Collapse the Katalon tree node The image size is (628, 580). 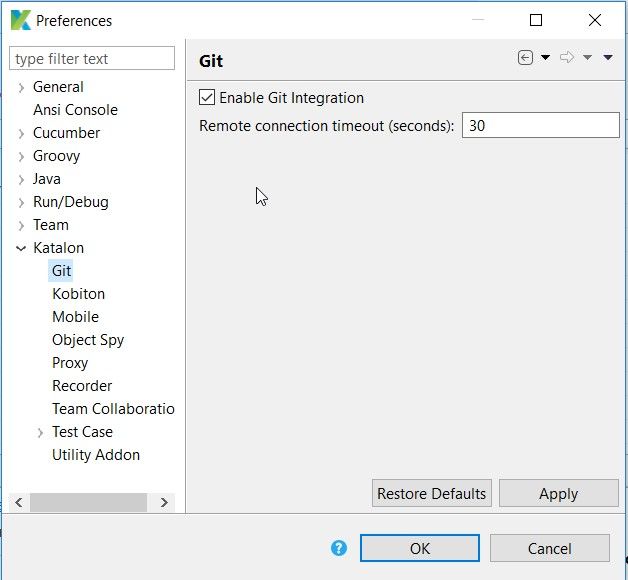click(x=21, y=248)
